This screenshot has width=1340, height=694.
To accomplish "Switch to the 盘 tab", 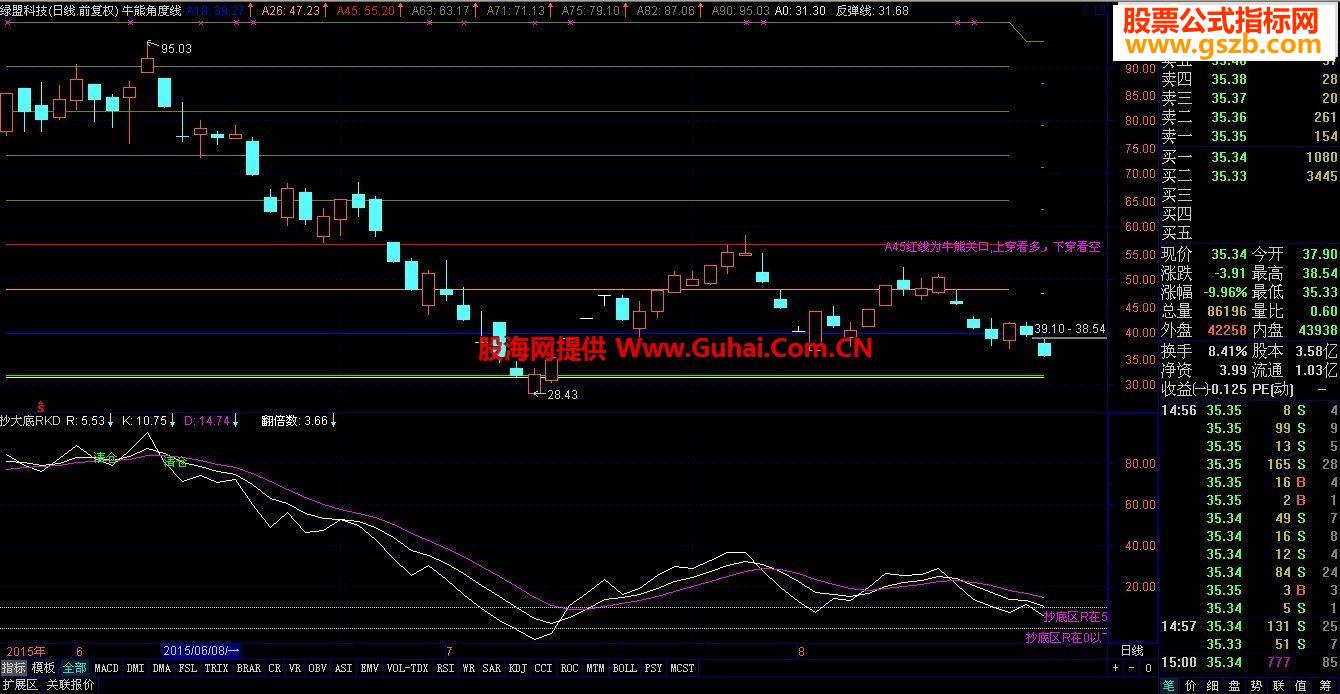I will 1234,685.
